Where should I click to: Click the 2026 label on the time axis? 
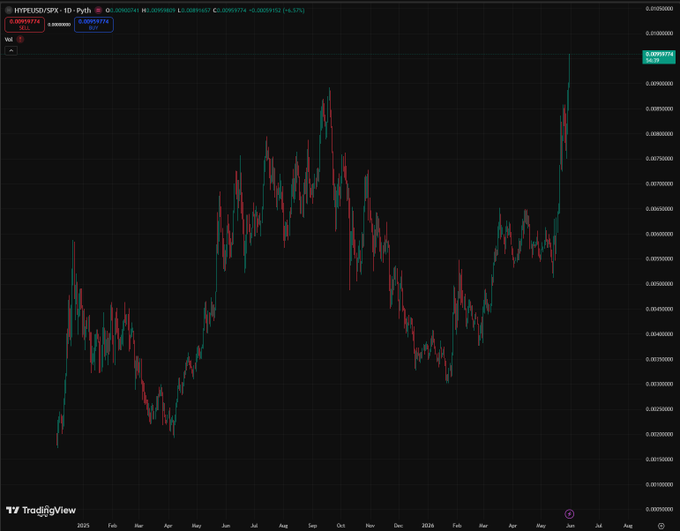[x=428, y=525]
